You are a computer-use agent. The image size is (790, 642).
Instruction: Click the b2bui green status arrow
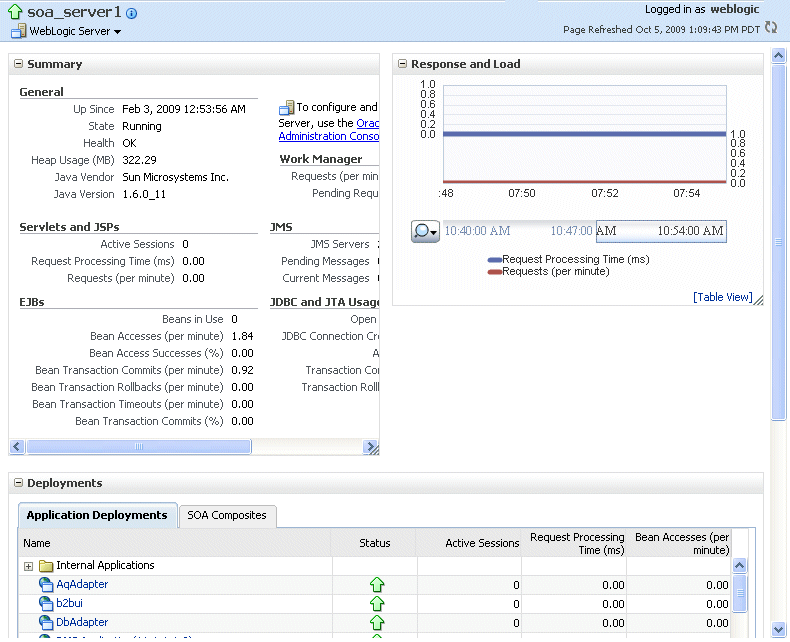coord(377,604)
